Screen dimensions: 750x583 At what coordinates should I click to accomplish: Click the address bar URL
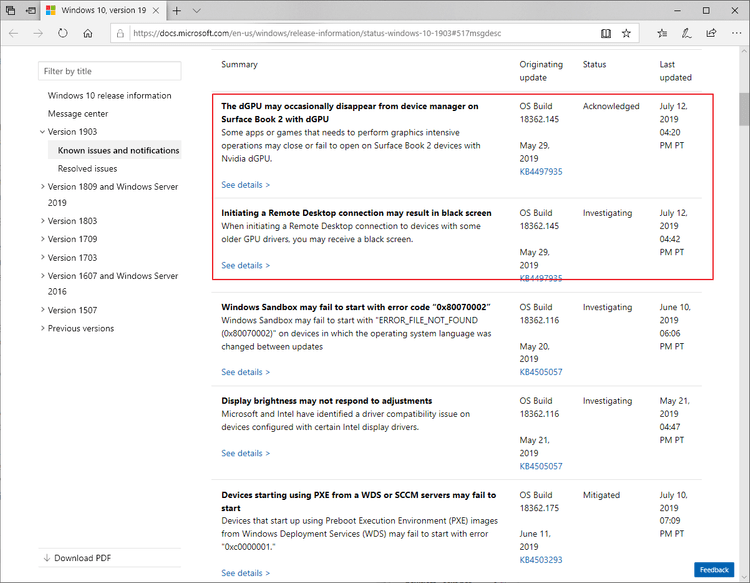pos(317,33)
